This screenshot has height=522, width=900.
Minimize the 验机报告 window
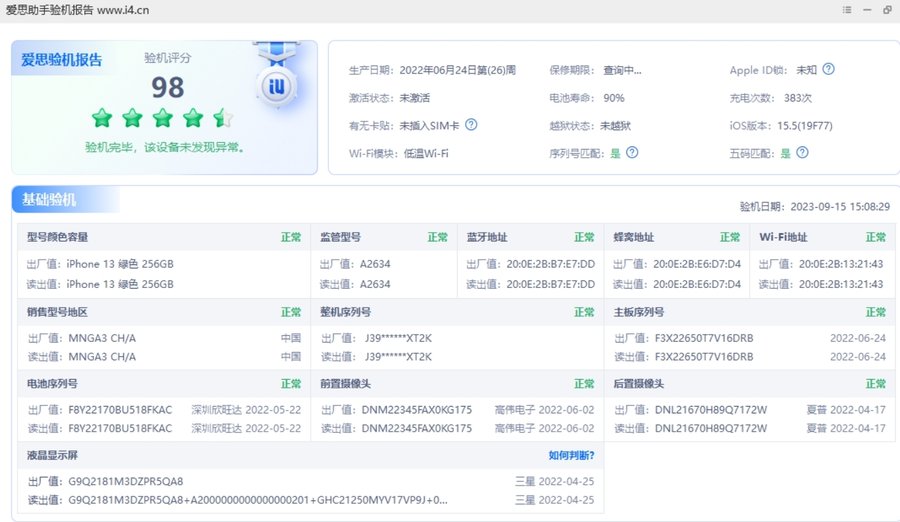pyautogui.click(x=867, y=10)
